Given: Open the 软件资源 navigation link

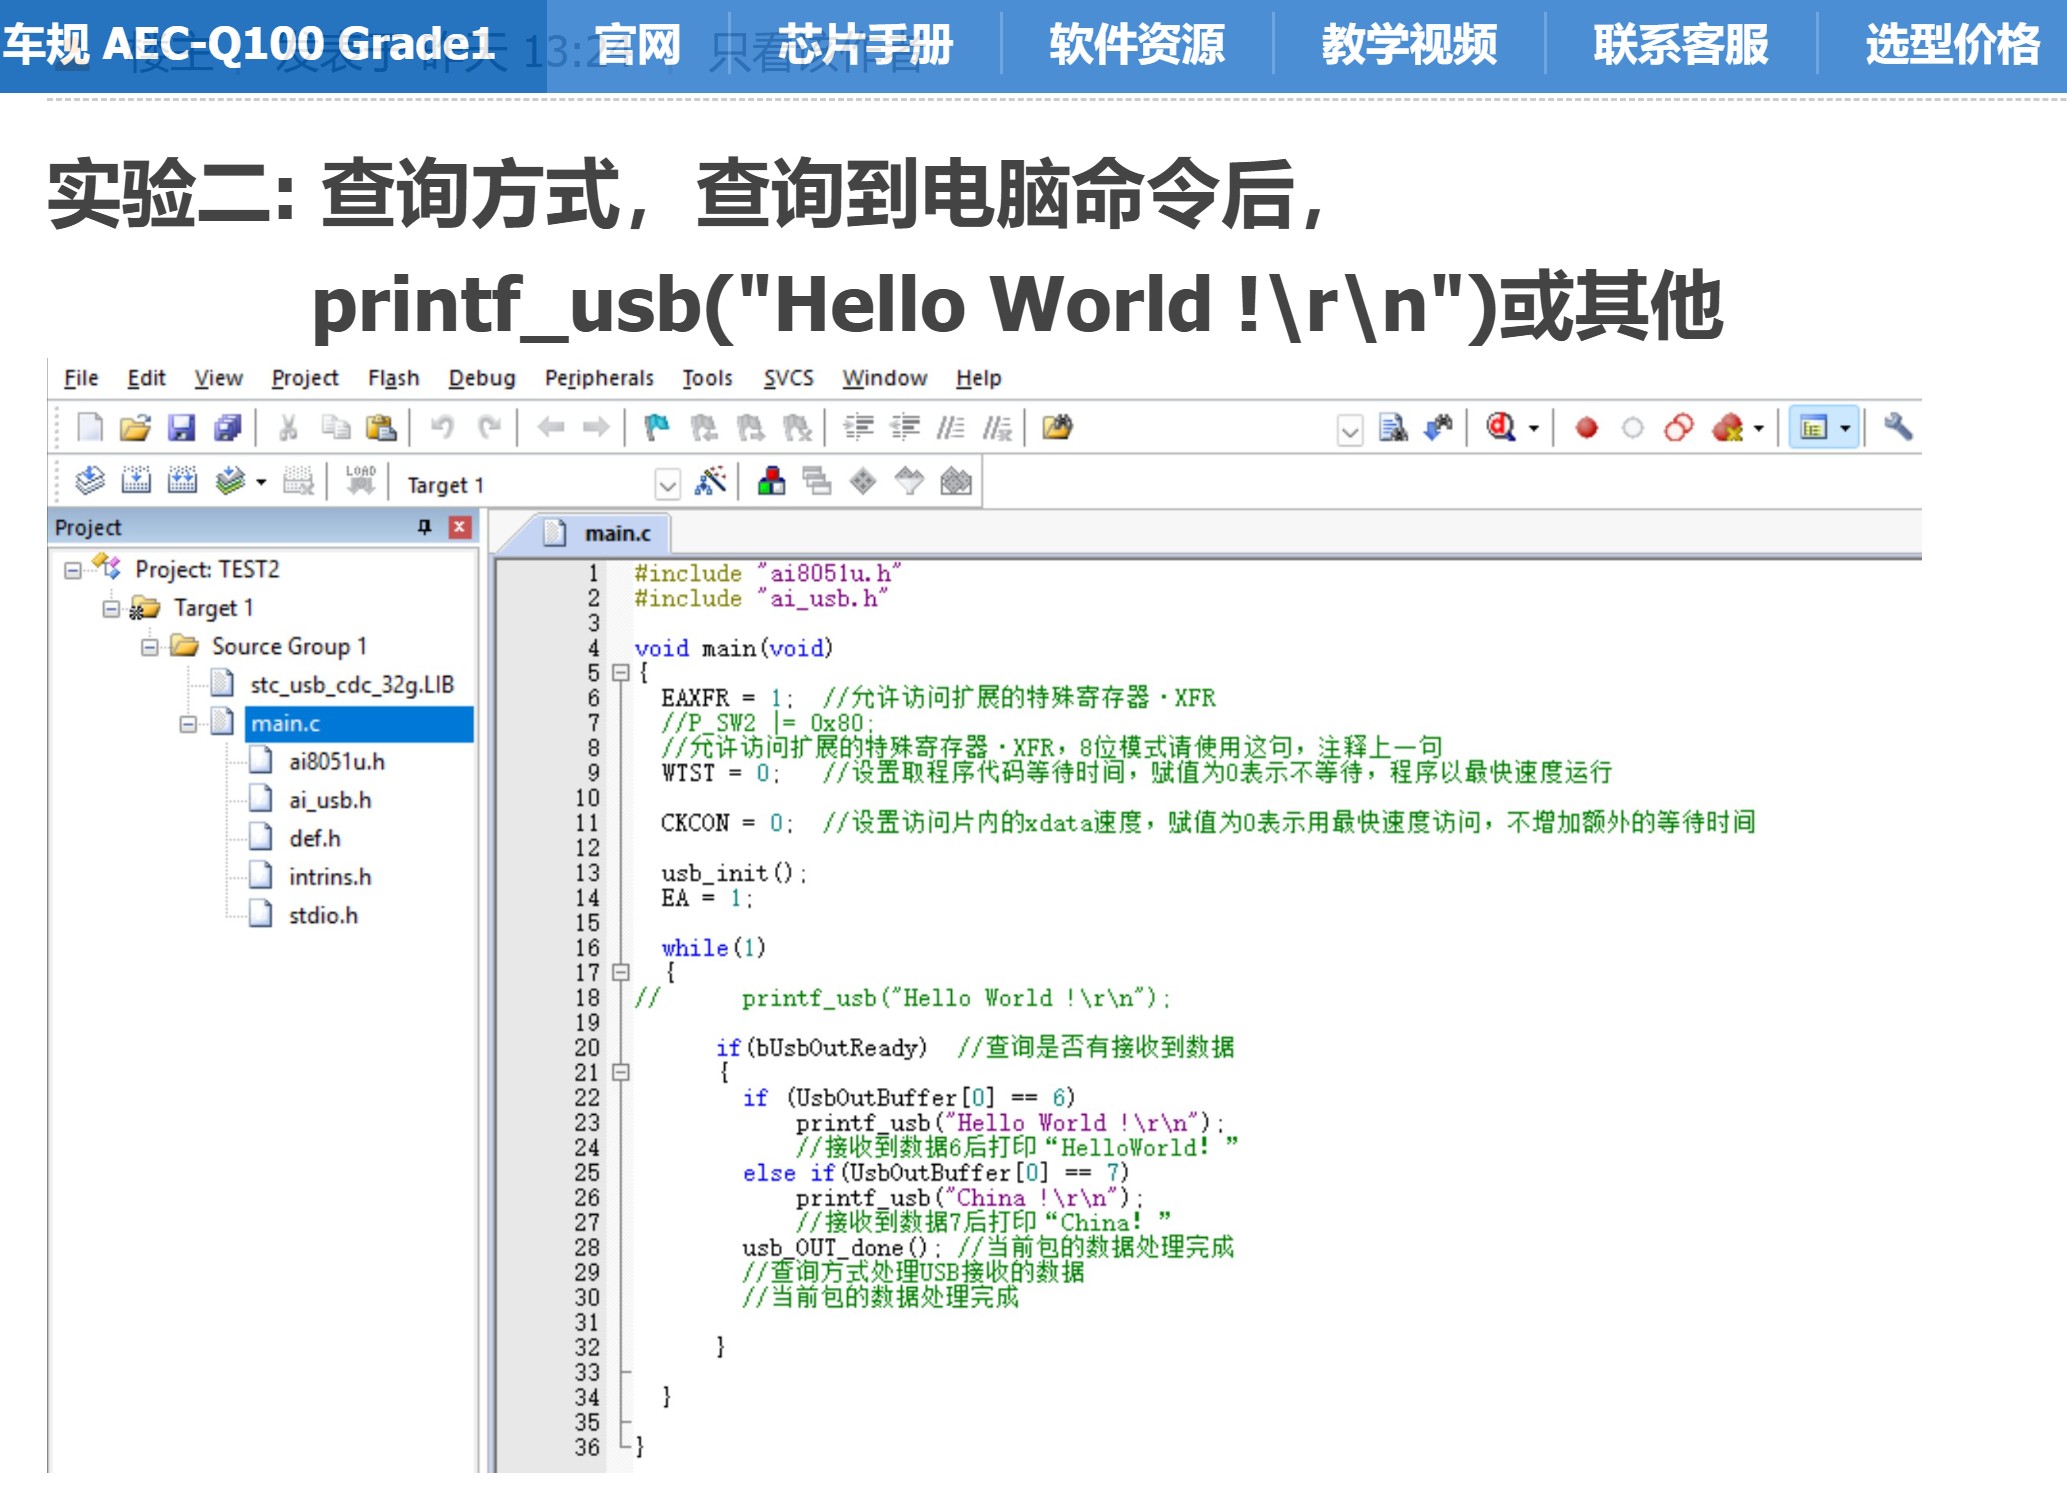Looking at the screenshot, I should 1137,45.
